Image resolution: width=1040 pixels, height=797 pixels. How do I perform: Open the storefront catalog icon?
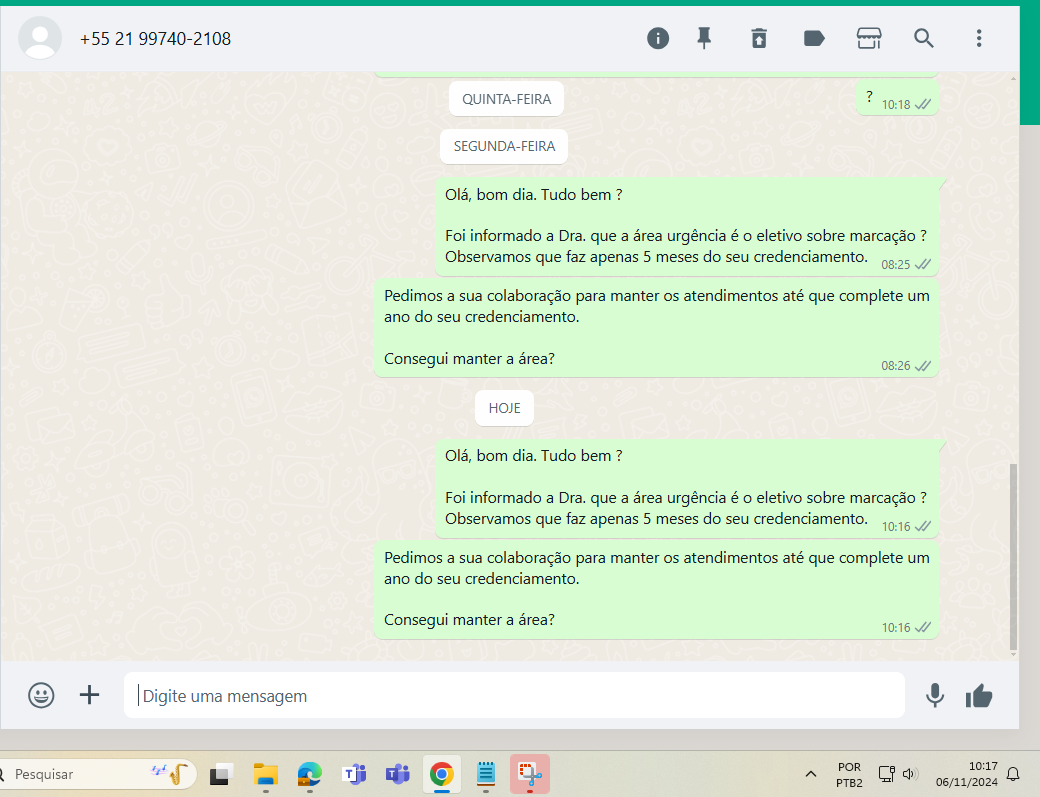pos(869,38)
